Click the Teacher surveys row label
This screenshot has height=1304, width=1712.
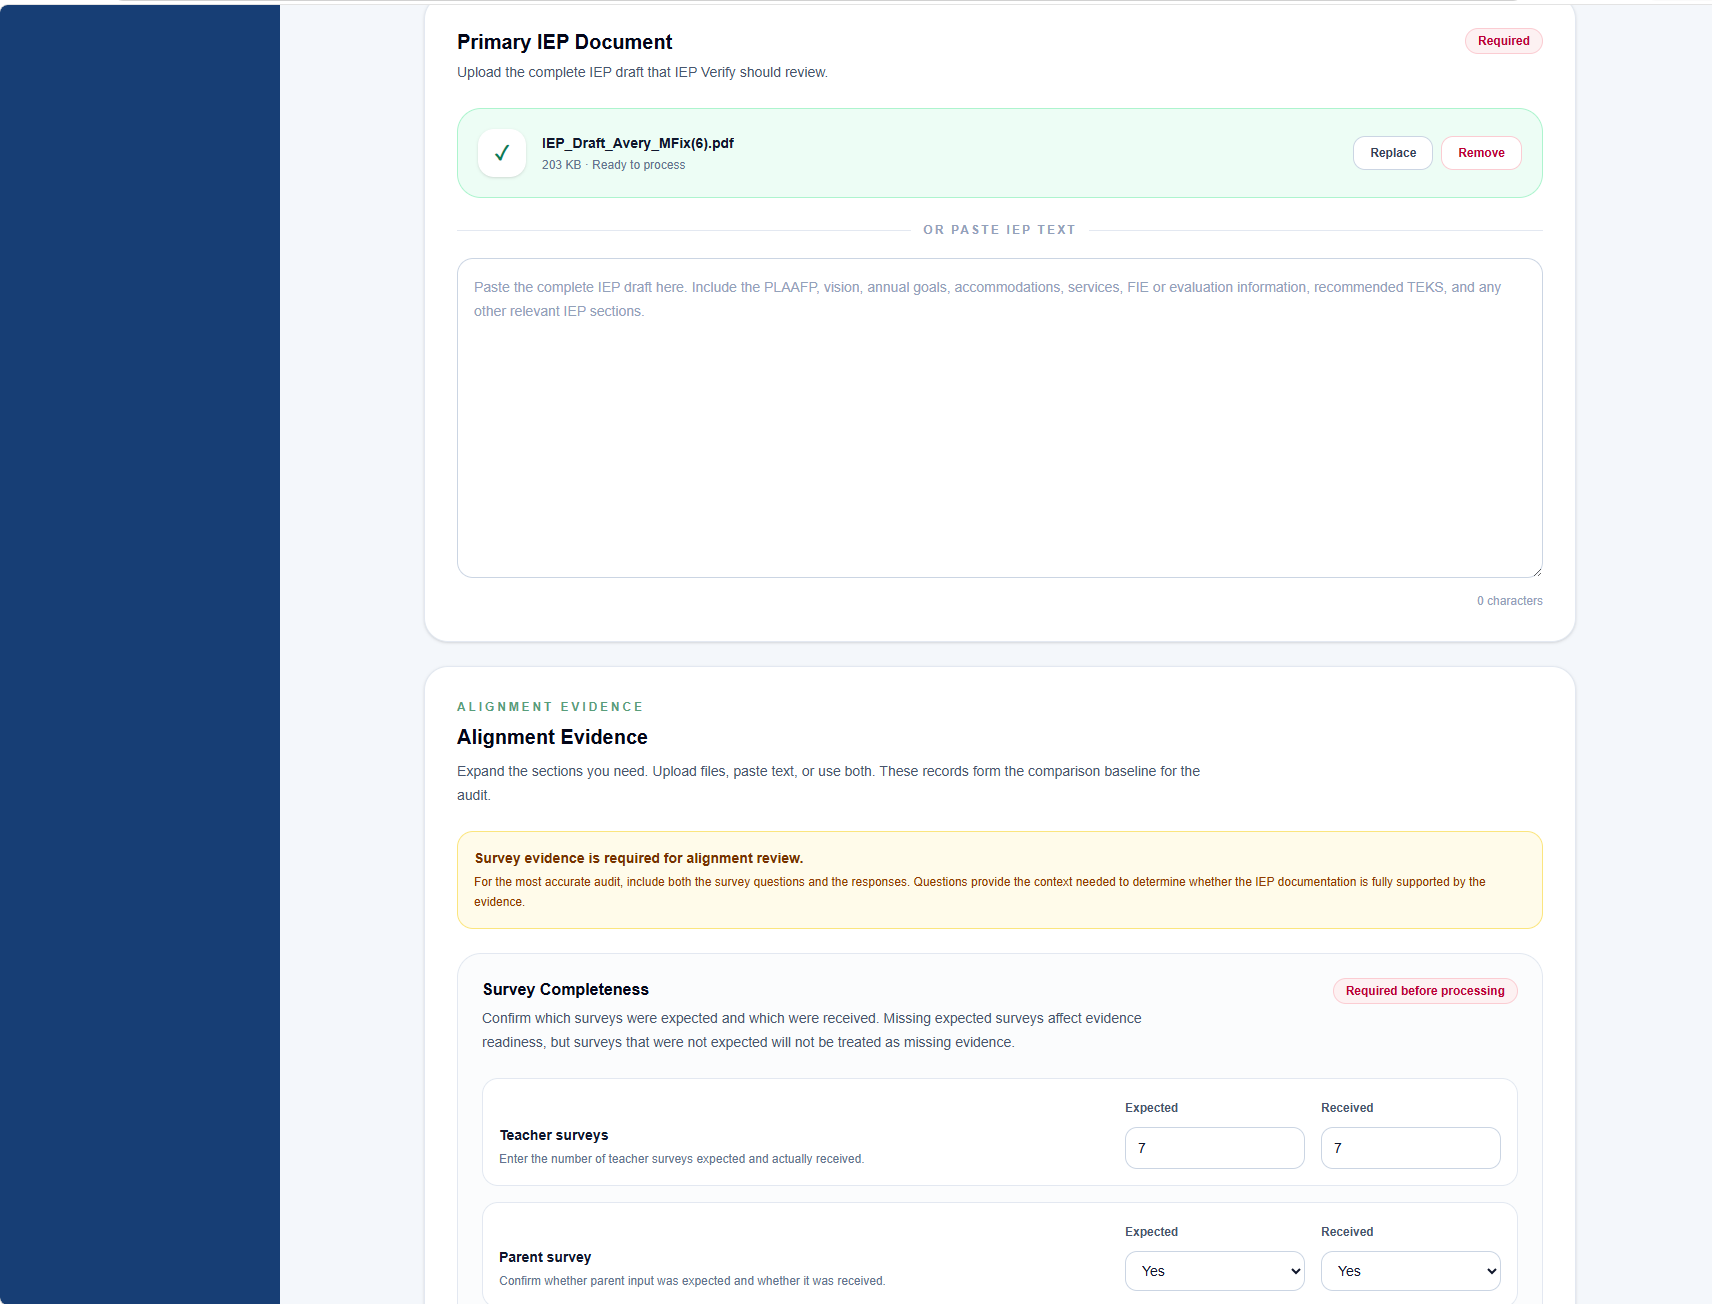(x=554, y=1135)
